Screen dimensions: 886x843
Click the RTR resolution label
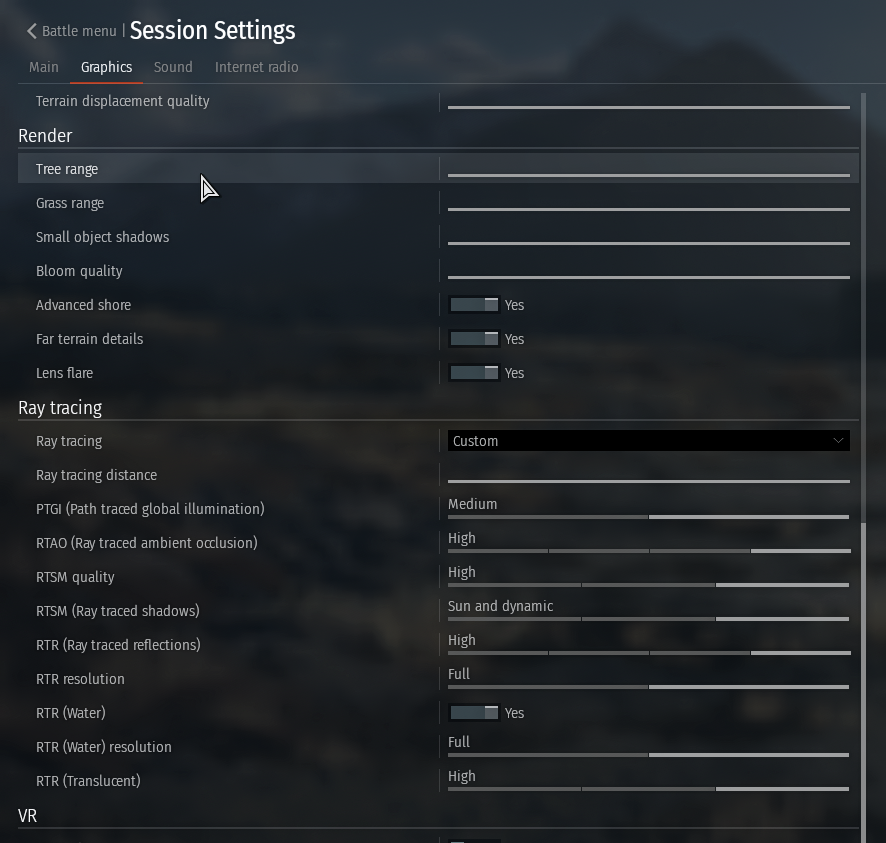(80, 679)
